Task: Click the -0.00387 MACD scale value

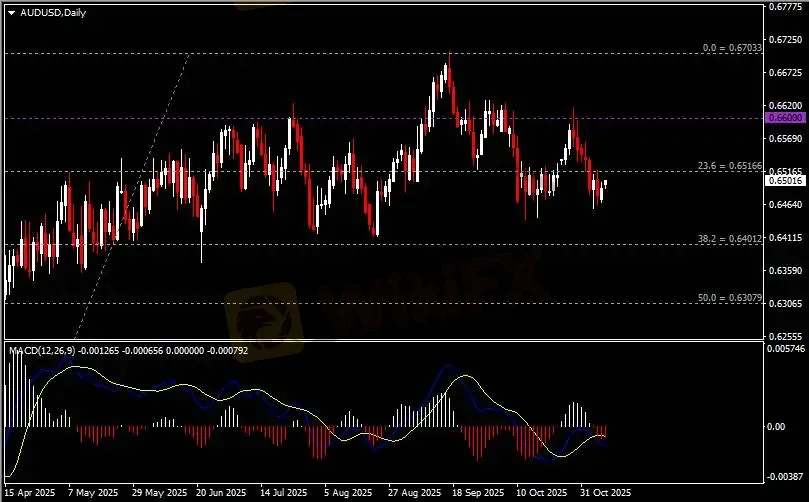Action: [x=784, y=476]
